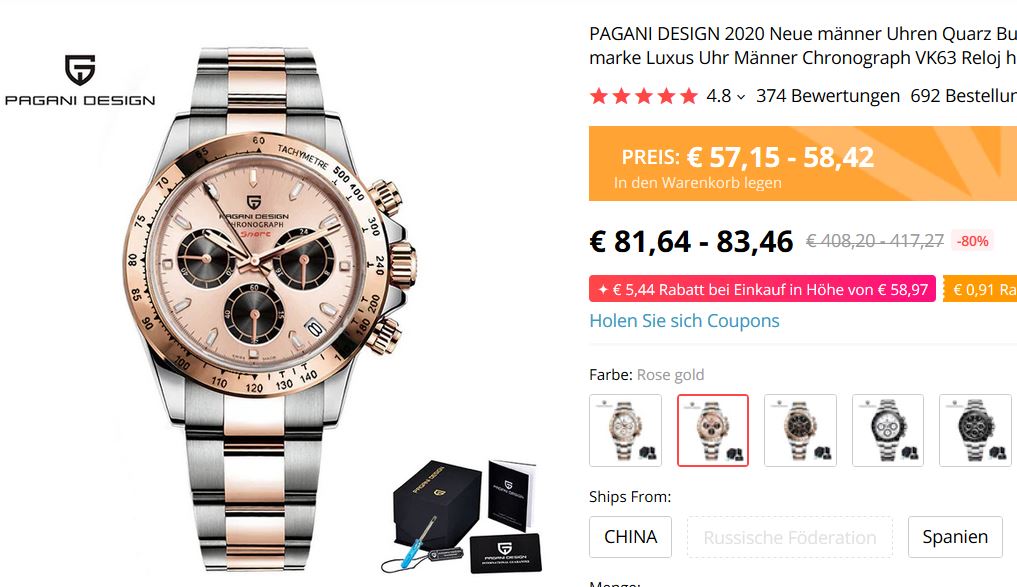Select the silver white-dial watch variant

click(x=888, y=431)
